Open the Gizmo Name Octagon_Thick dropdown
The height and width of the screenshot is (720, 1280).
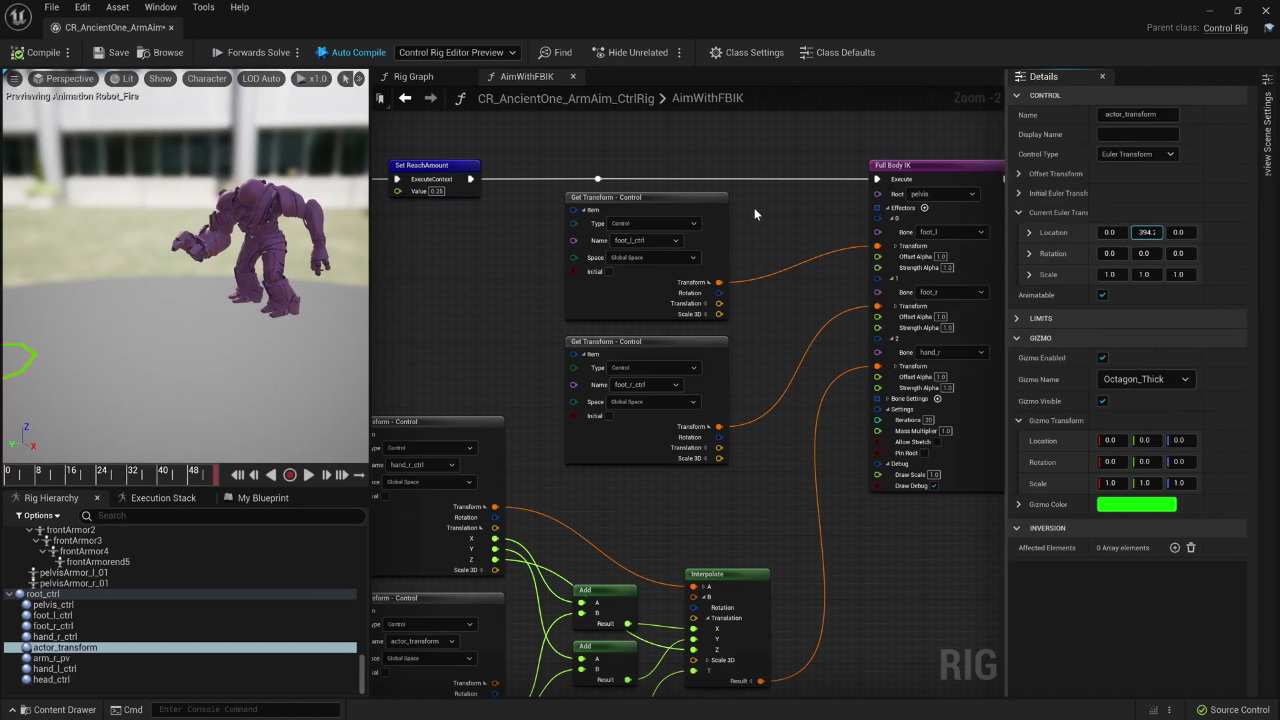pos(1145,379)
